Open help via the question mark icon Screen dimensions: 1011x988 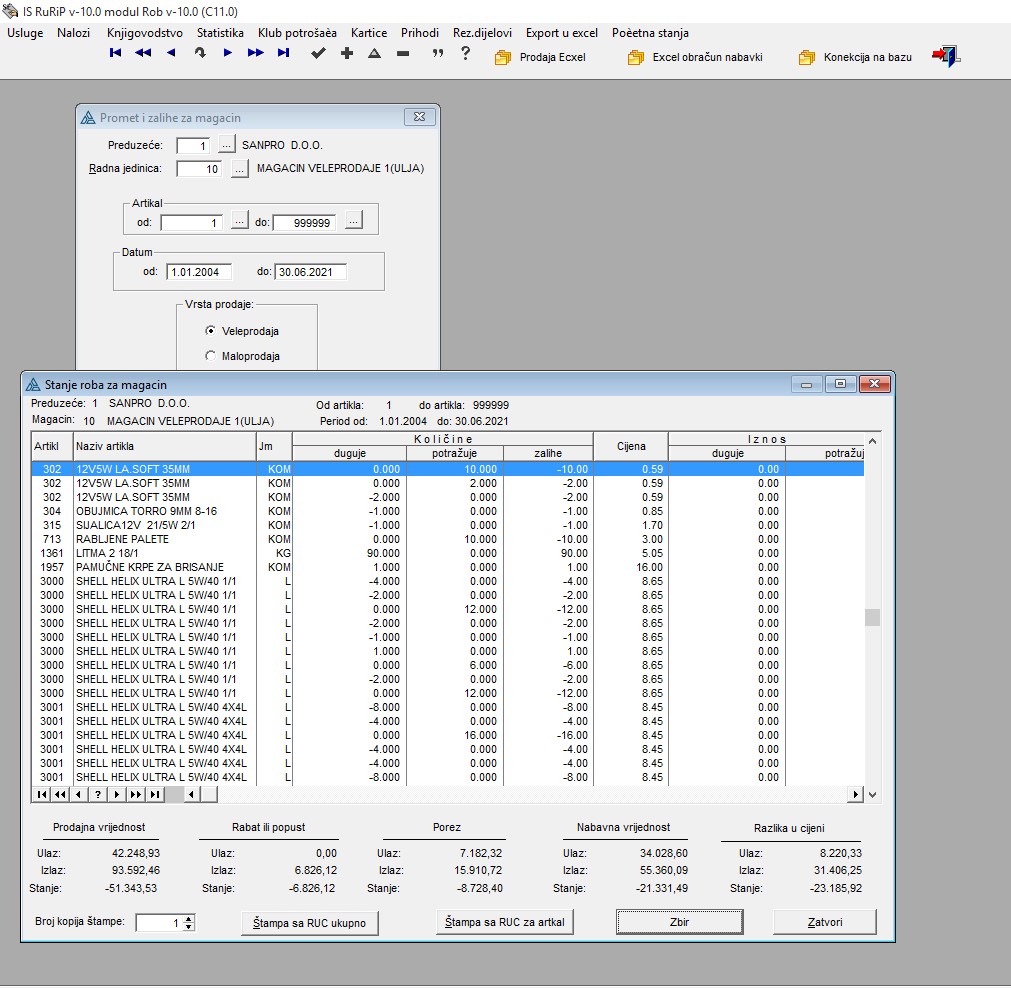pyautogui.click(x=465, y=54)
